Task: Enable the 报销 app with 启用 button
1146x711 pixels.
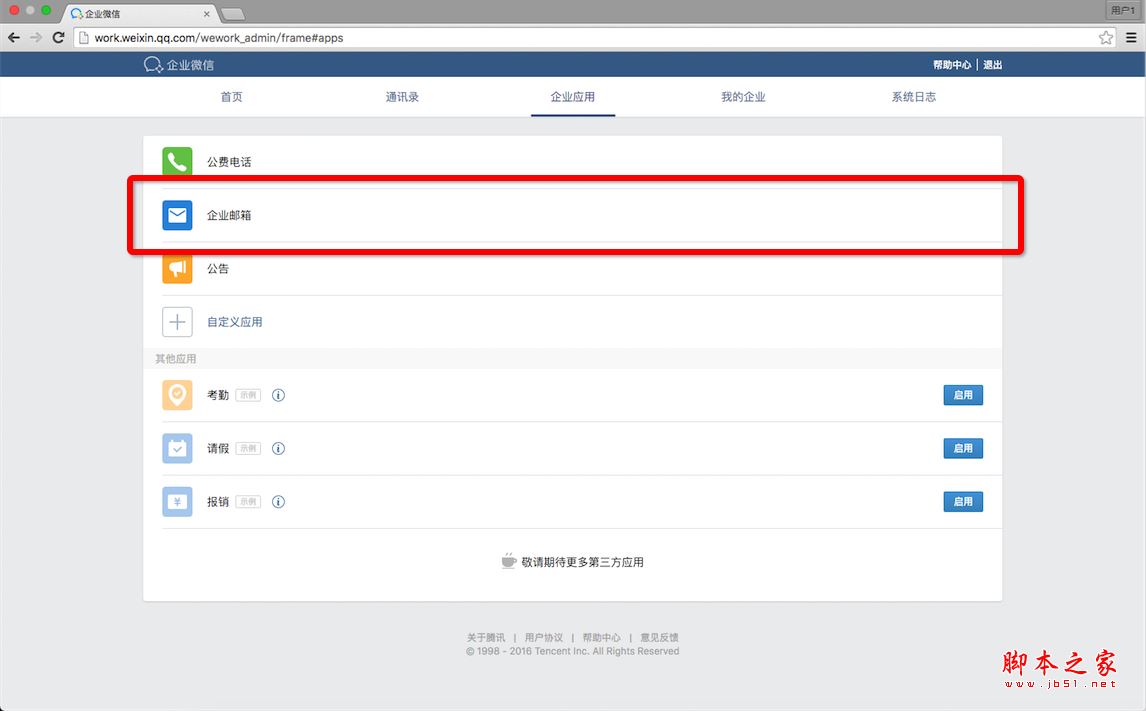Action: [x=962, y=501]
